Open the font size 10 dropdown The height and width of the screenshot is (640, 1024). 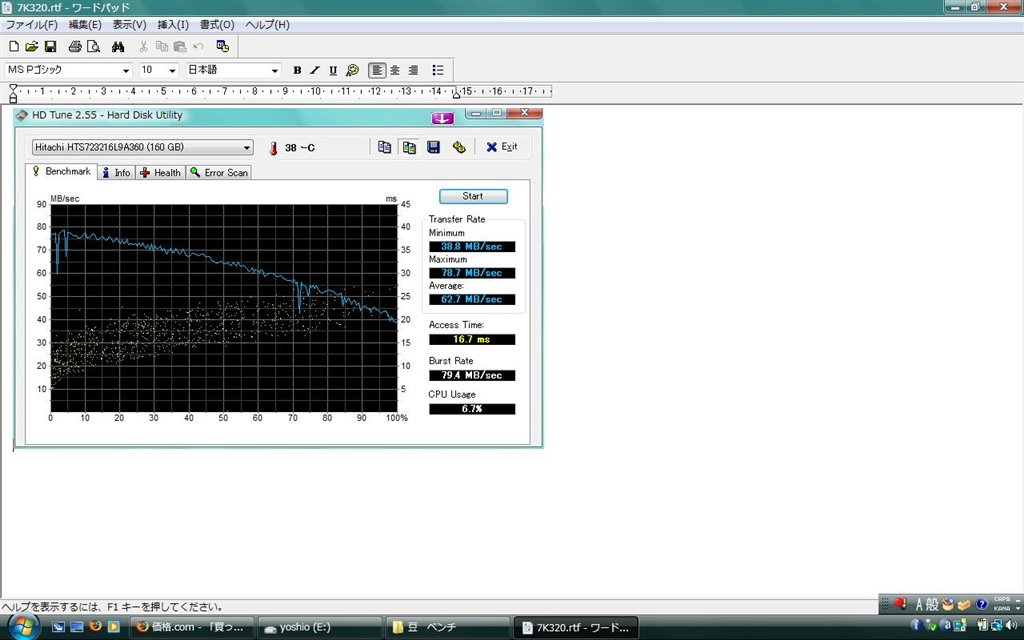tap(172, 70)
